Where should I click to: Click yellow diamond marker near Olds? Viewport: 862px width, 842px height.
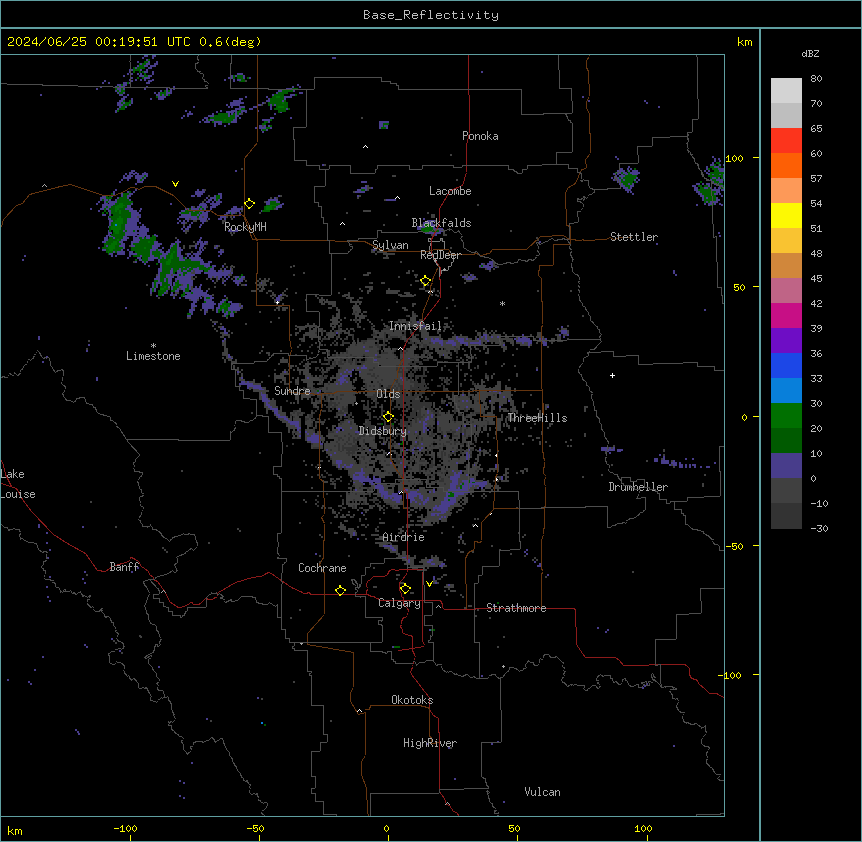click(x=388, y=417)
